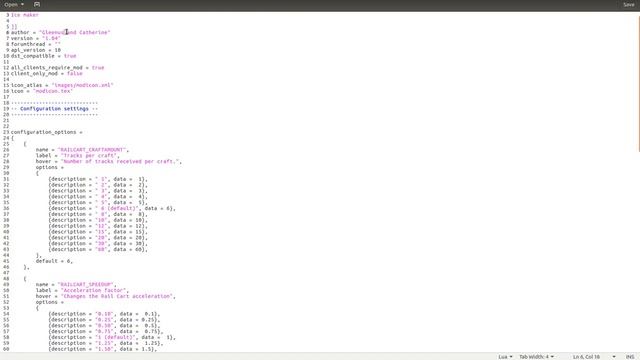Click the "all_clients_require_mod = true" line
640x360 pixels.
pyautogui.click(x=58, y=68)
